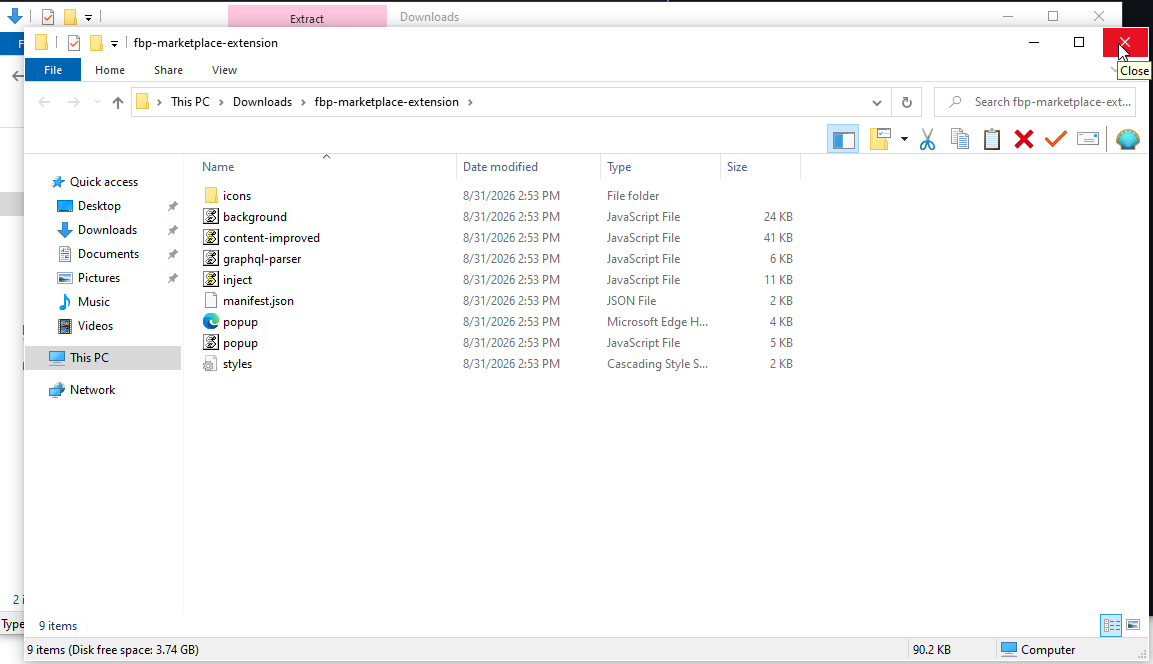Refresh the folder with the refresh button
1153x664 pixels.
907,102
